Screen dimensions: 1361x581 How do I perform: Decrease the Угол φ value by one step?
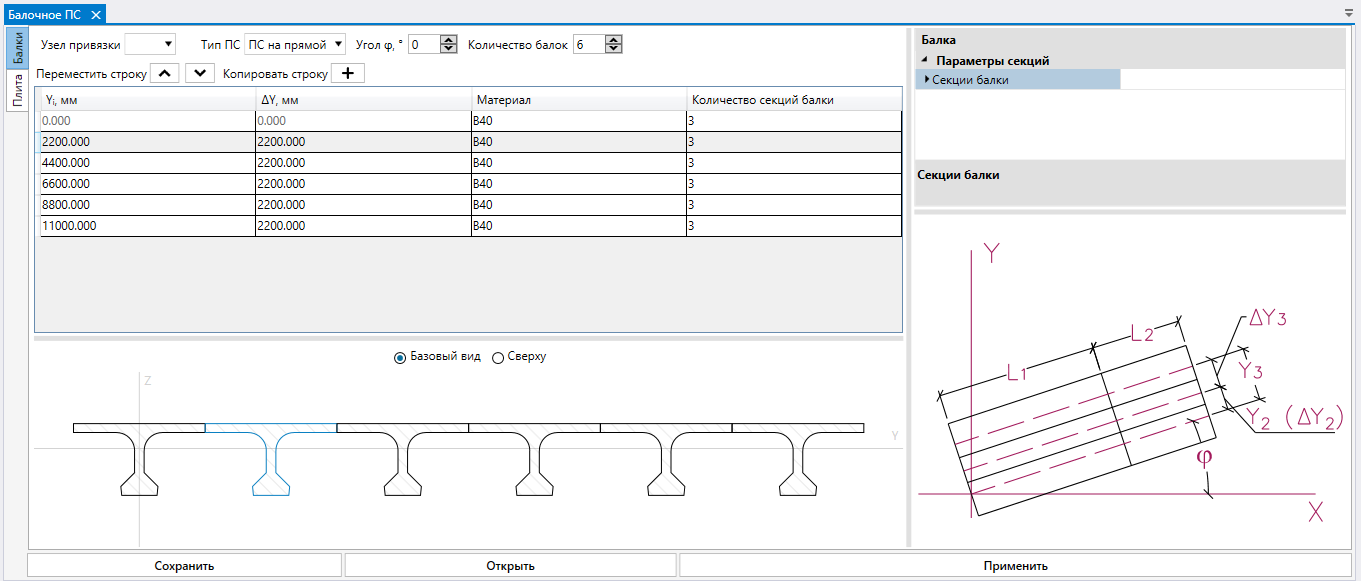pos(449,49)
